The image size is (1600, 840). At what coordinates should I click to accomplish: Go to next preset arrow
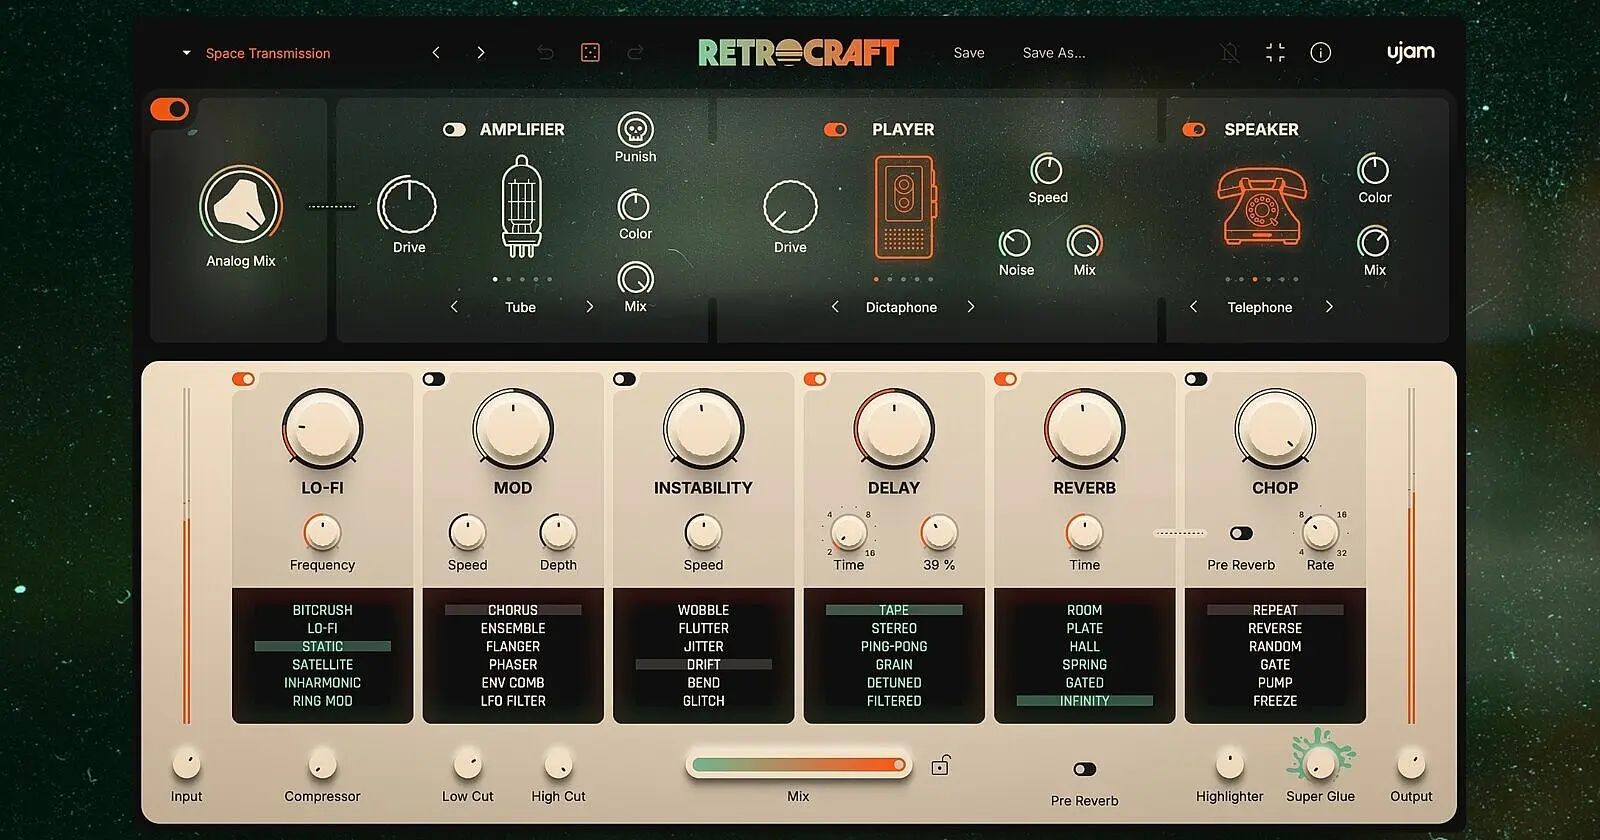pyautogui.click(x=481, y=53)
